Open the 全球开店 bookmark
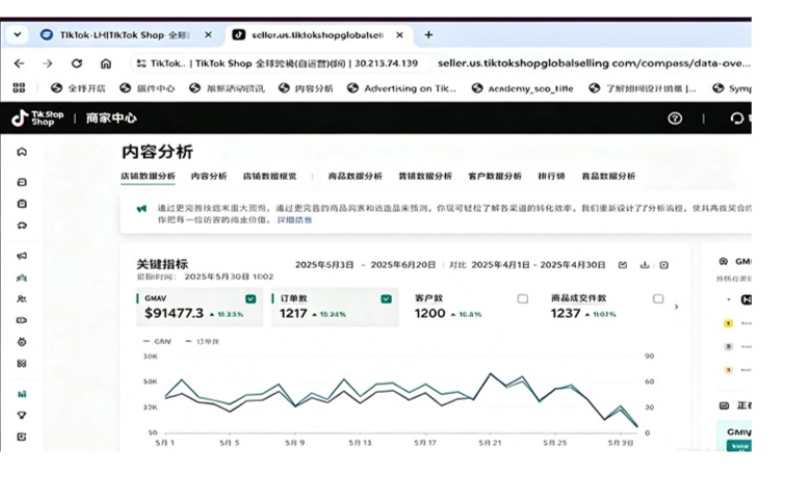This screenshot has width=800, height=500. point(78,88)
